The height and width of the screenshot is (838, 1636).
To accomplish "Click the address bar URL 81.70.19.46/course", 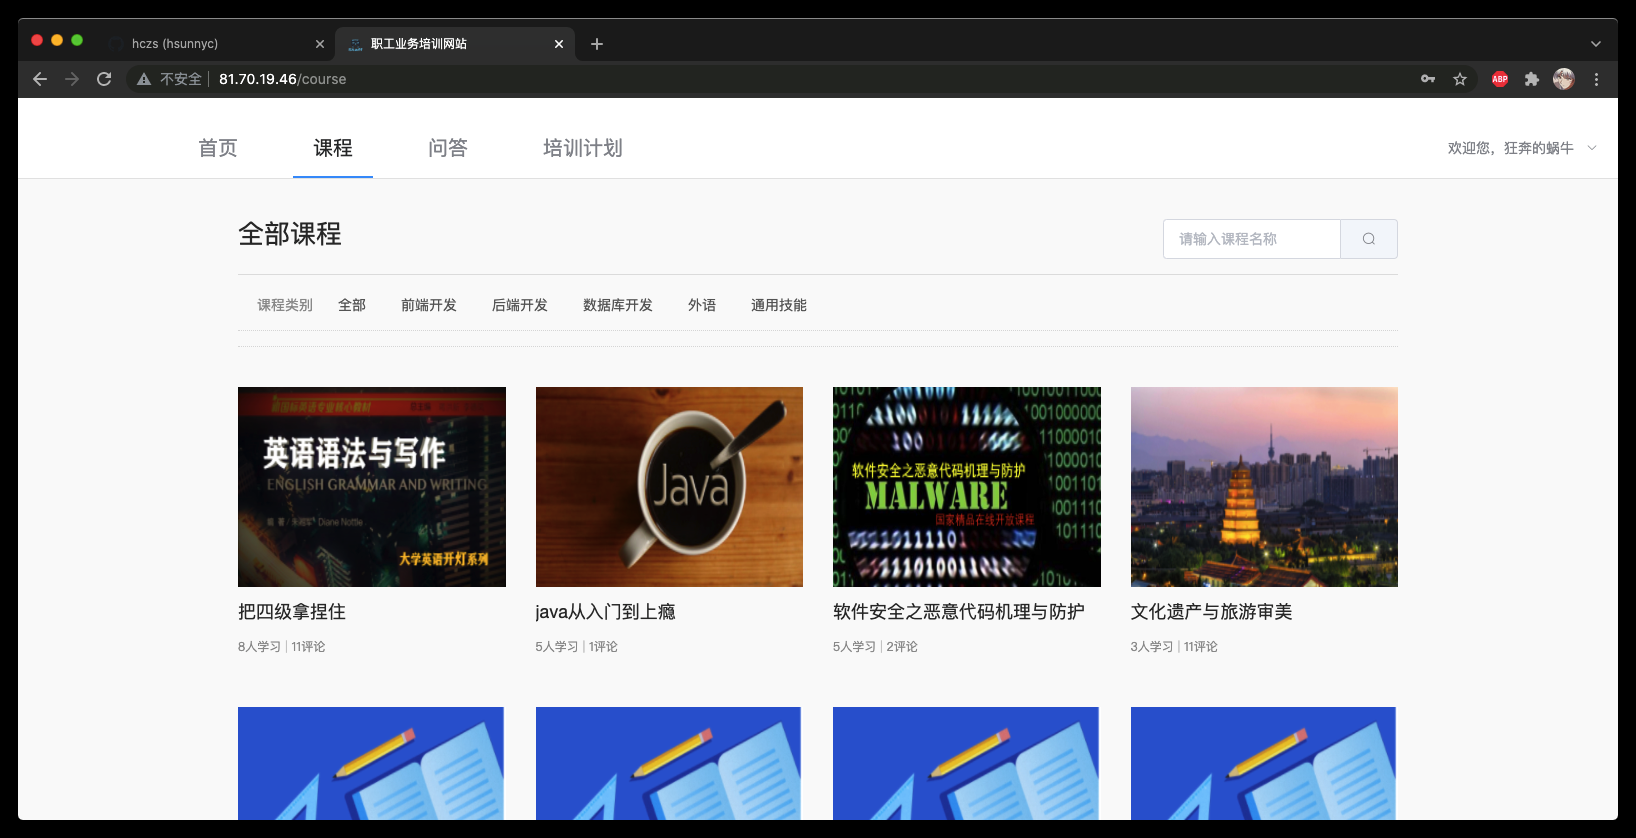I will pyautogui.click(x=283, y=79).
